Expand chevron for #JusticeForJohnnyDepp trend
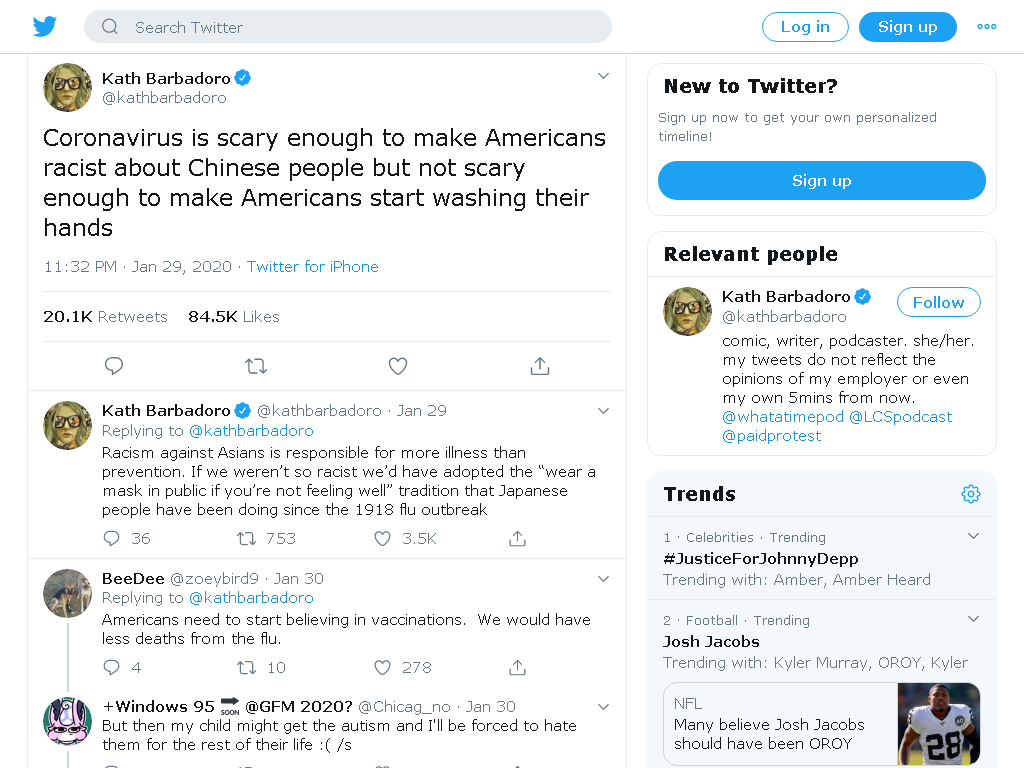The image size is (1024, 768). click(973, 536)
